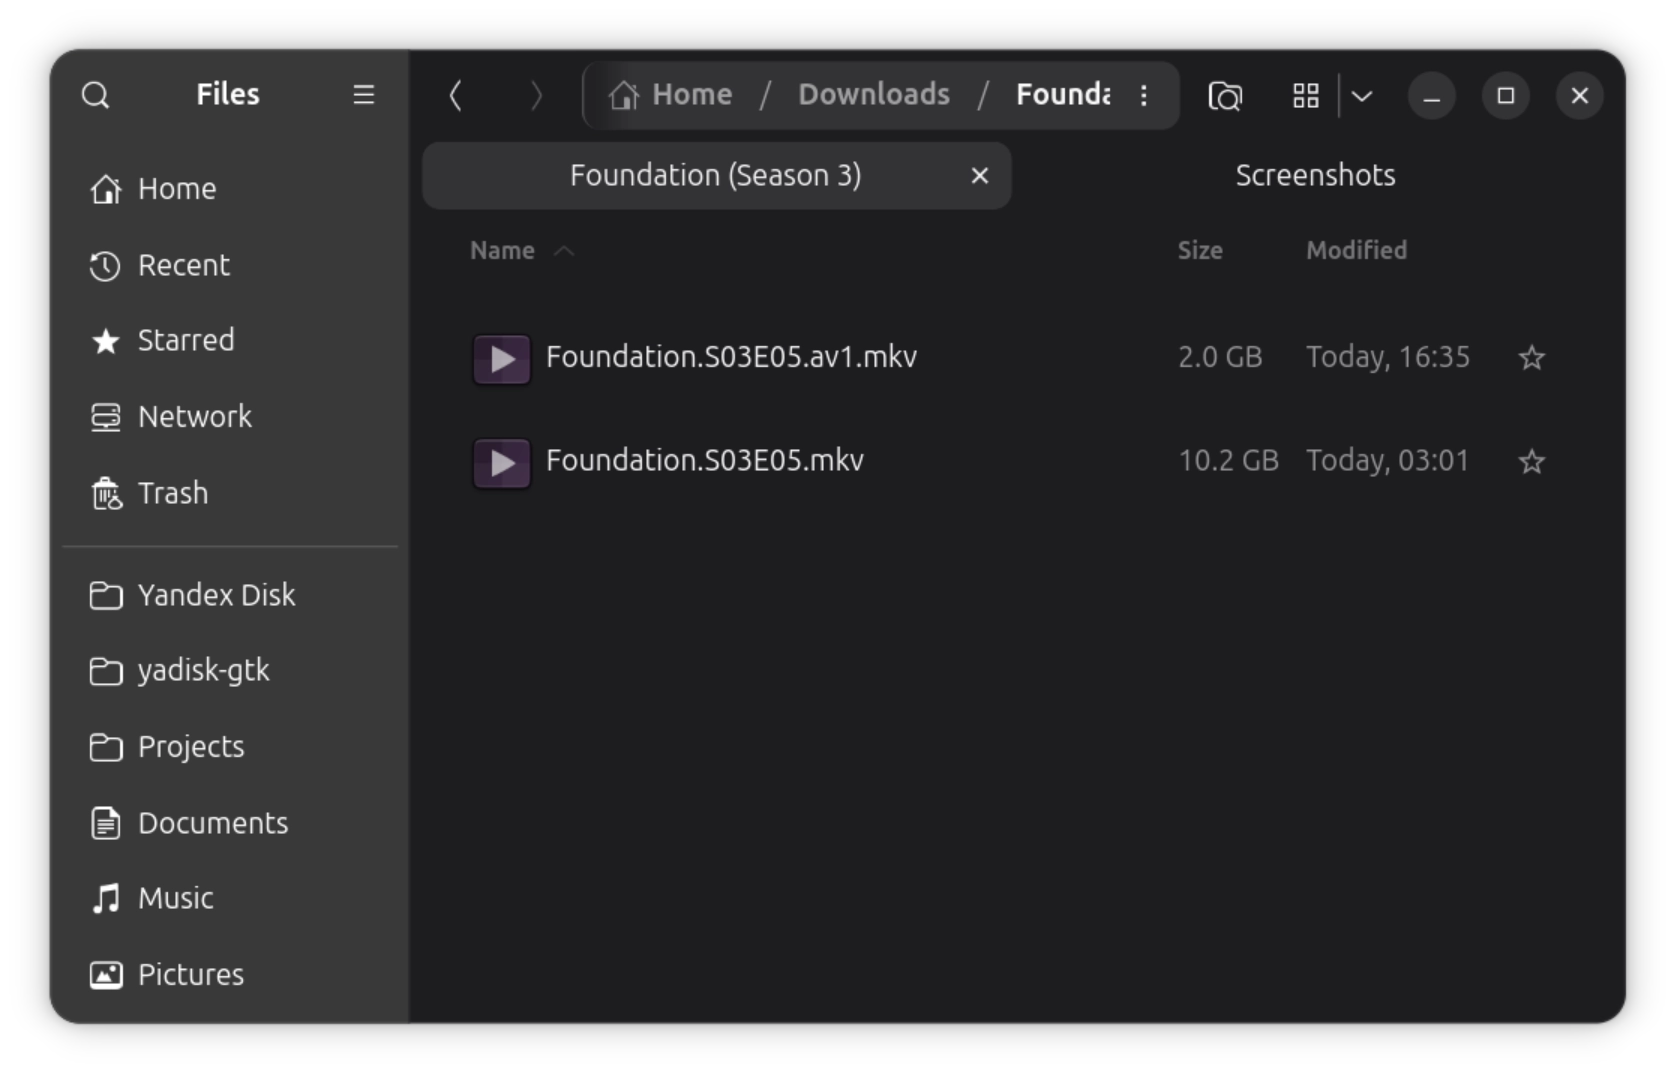The width and height of the screenshot is (1676, 1074).
Task: Open the search magnifier in Files sidebar
Action: 95,95
